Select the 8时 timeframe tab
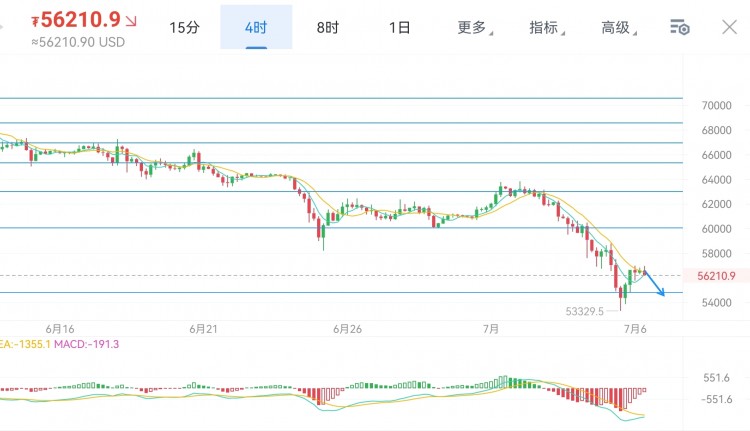Viewport: 750px width, 431px height. tap(328, 27)
